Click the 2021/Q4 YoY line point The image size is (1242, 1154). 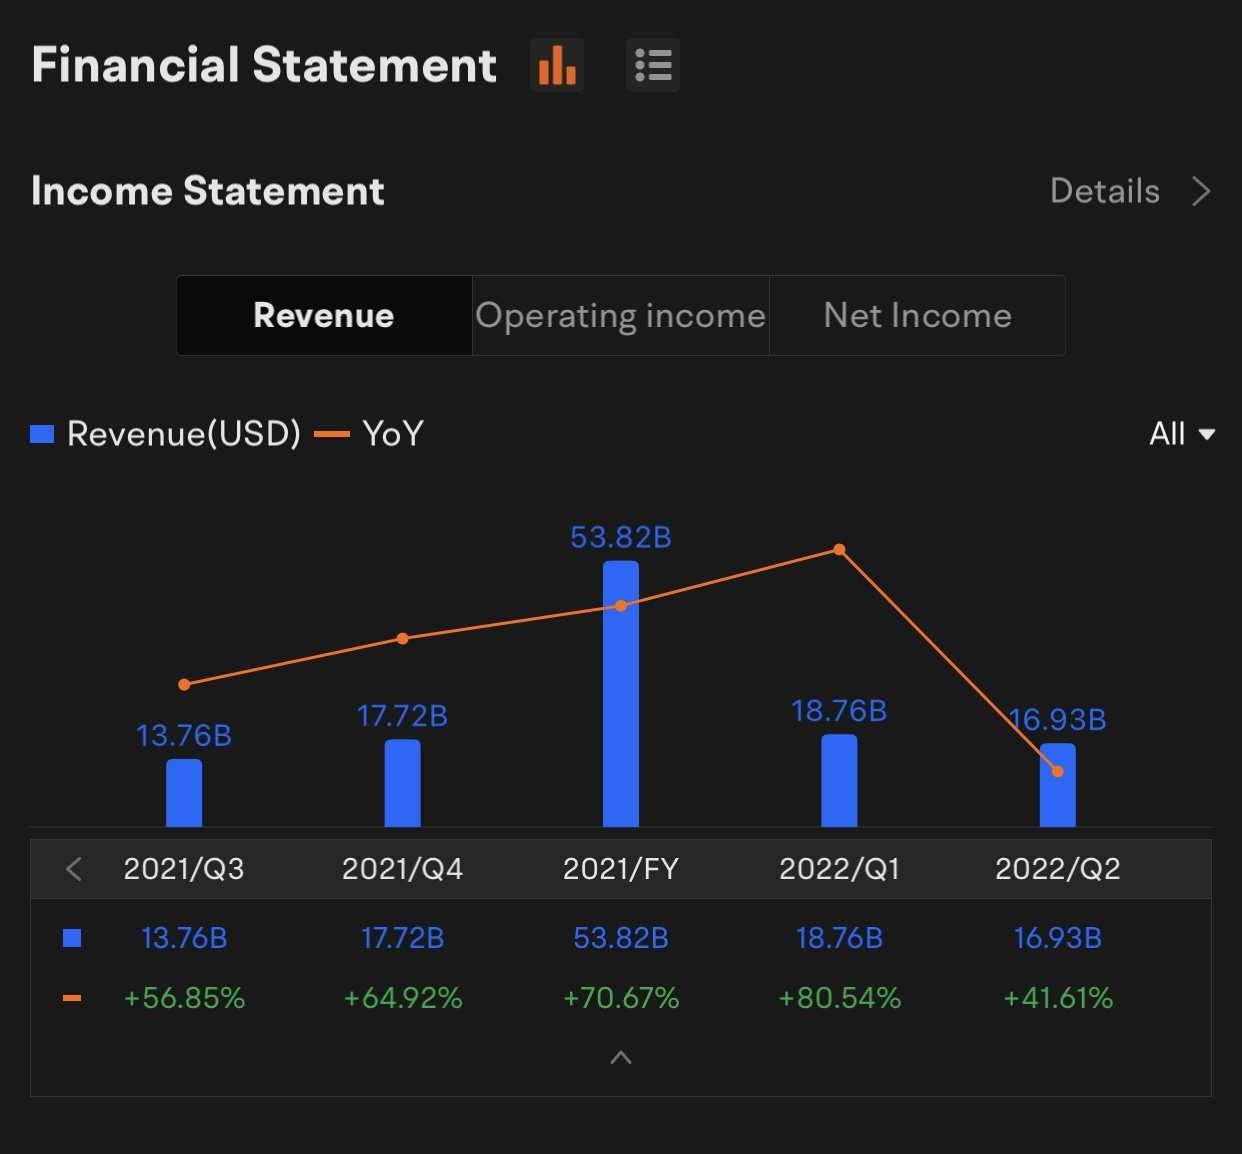[402, 638]
